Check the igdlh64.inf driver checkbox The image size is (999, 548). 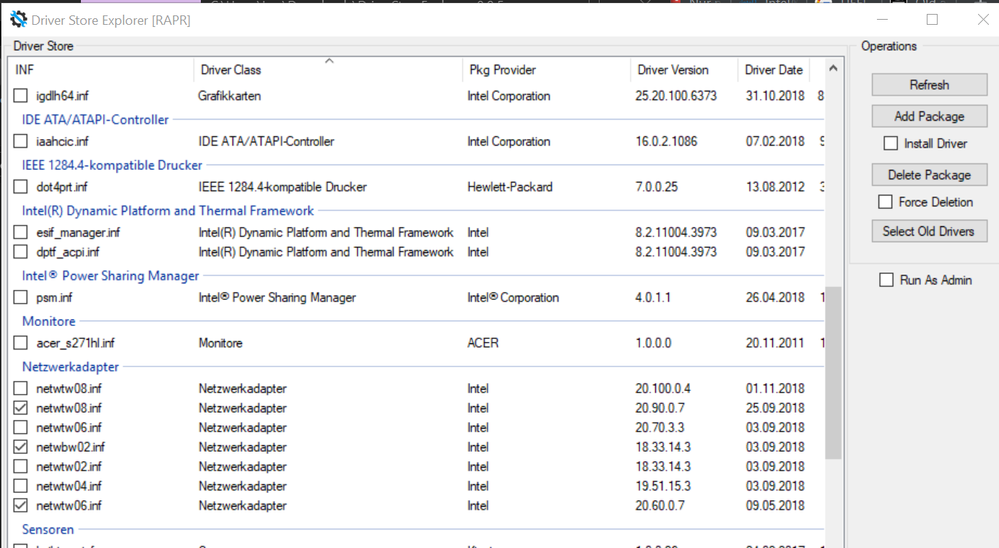point(21,96)
